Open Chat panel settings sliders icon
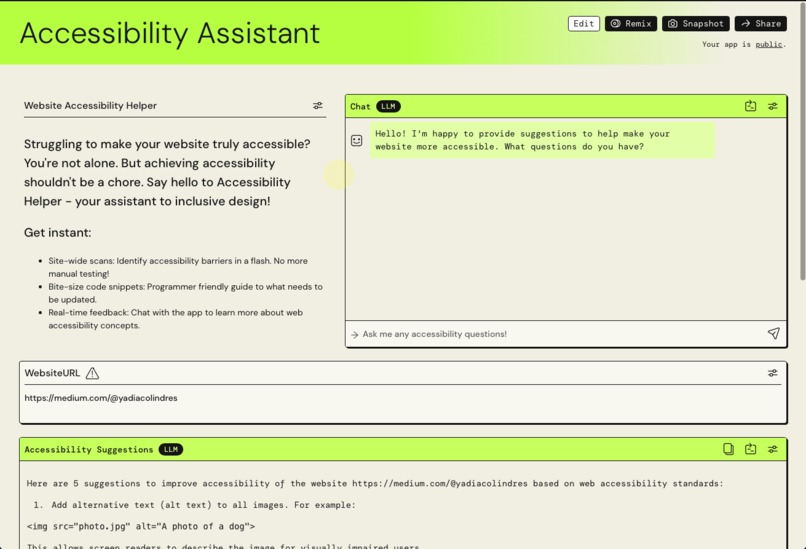This screenshot has width=806, height=549. point(773,106)
